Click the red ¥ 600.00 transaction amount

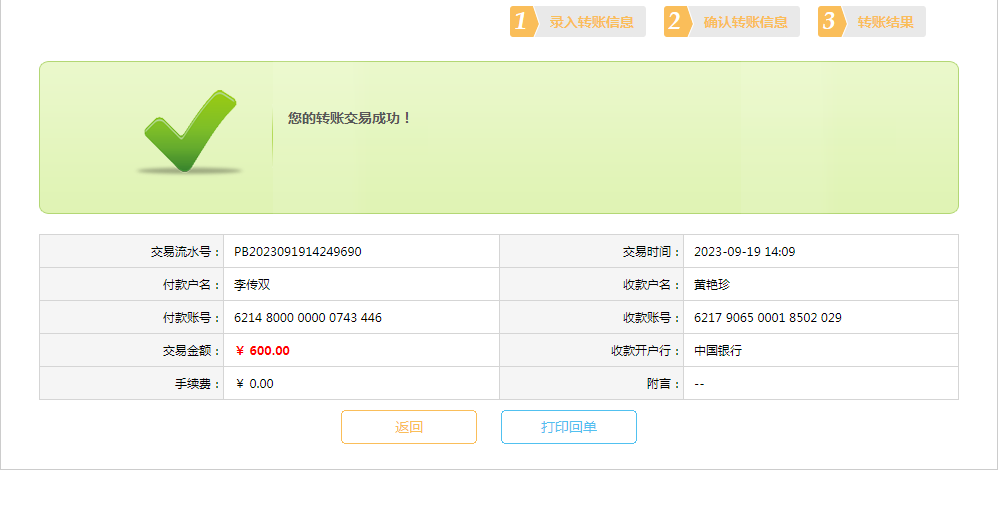pos(263,351)
